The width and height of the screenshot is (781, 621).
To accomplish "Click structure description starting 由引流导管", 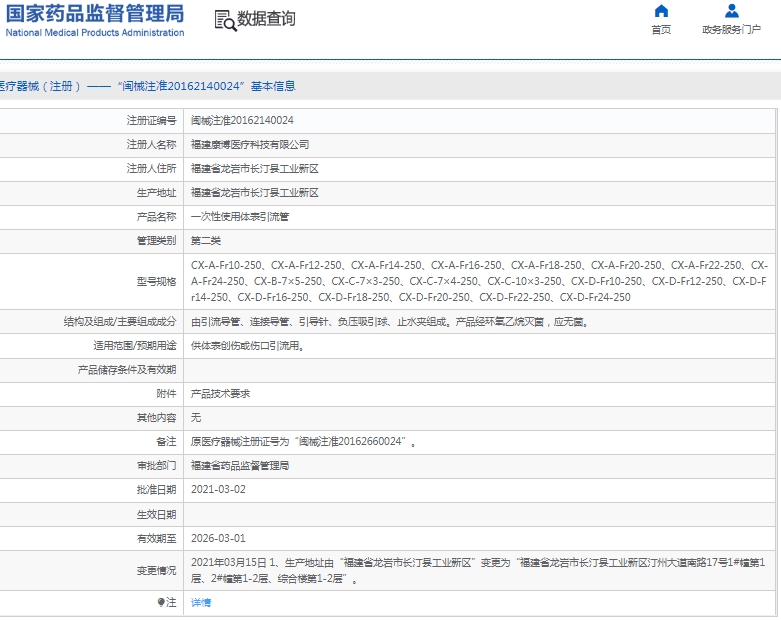I will click(x=390, y=322).
